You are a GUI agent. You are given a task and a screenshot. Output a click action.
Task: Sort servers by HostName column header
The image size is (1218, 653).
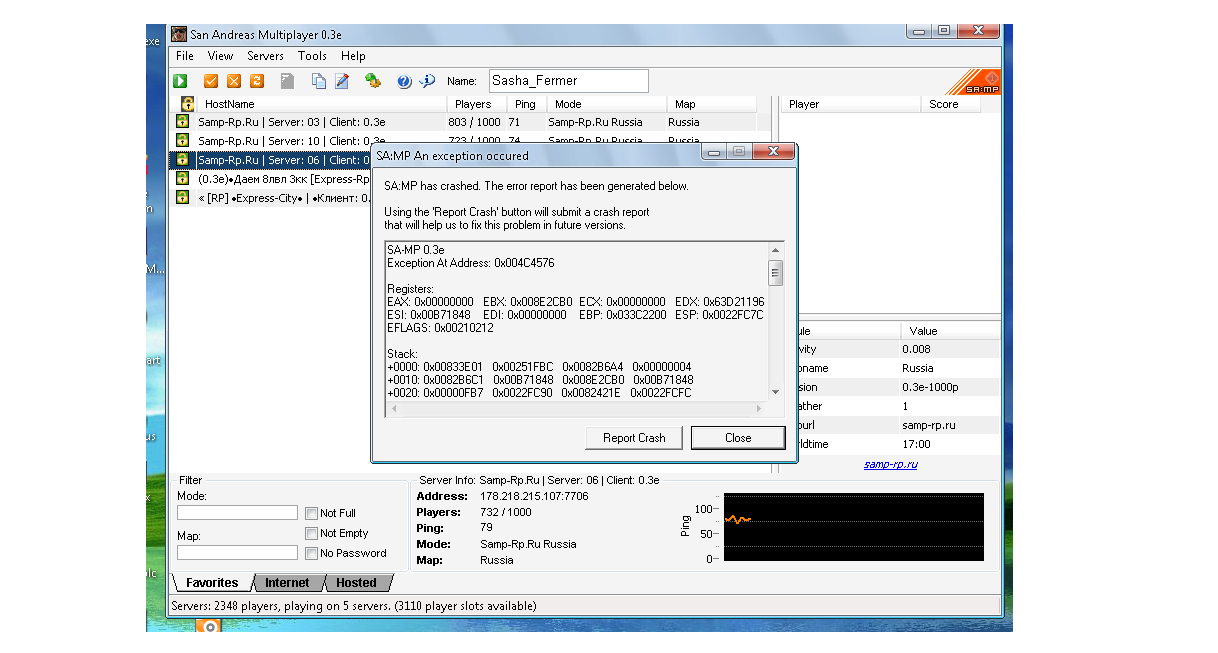click(x=321, y=104)
